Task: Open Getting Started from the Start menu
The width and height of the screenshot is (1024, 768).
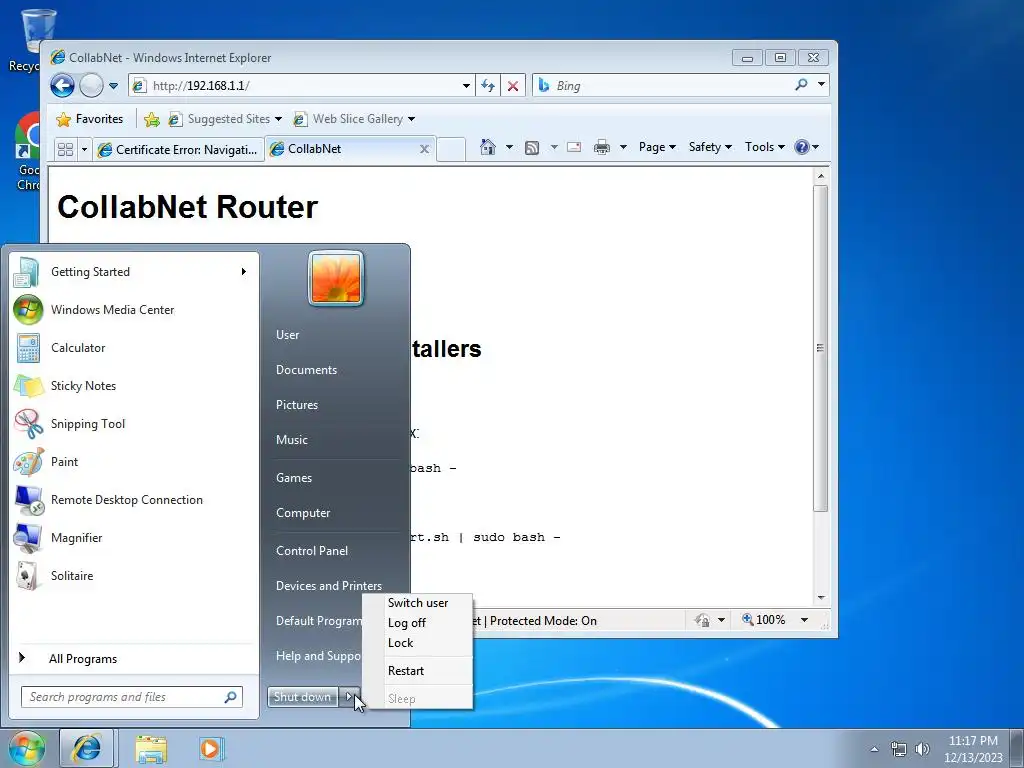Action: coord(133,272)
